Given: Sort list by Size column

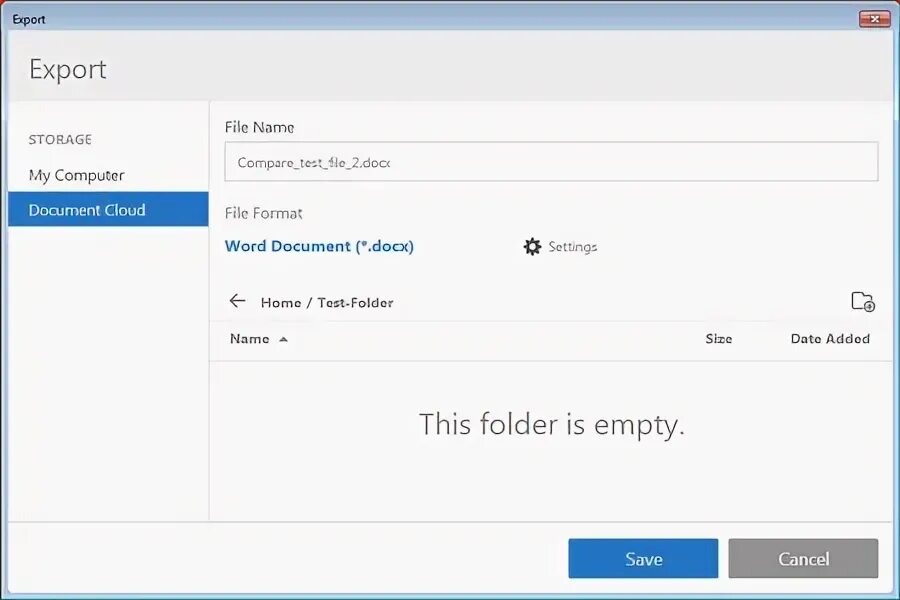Looking at the screenshot, I should click(x=719, y=339).
